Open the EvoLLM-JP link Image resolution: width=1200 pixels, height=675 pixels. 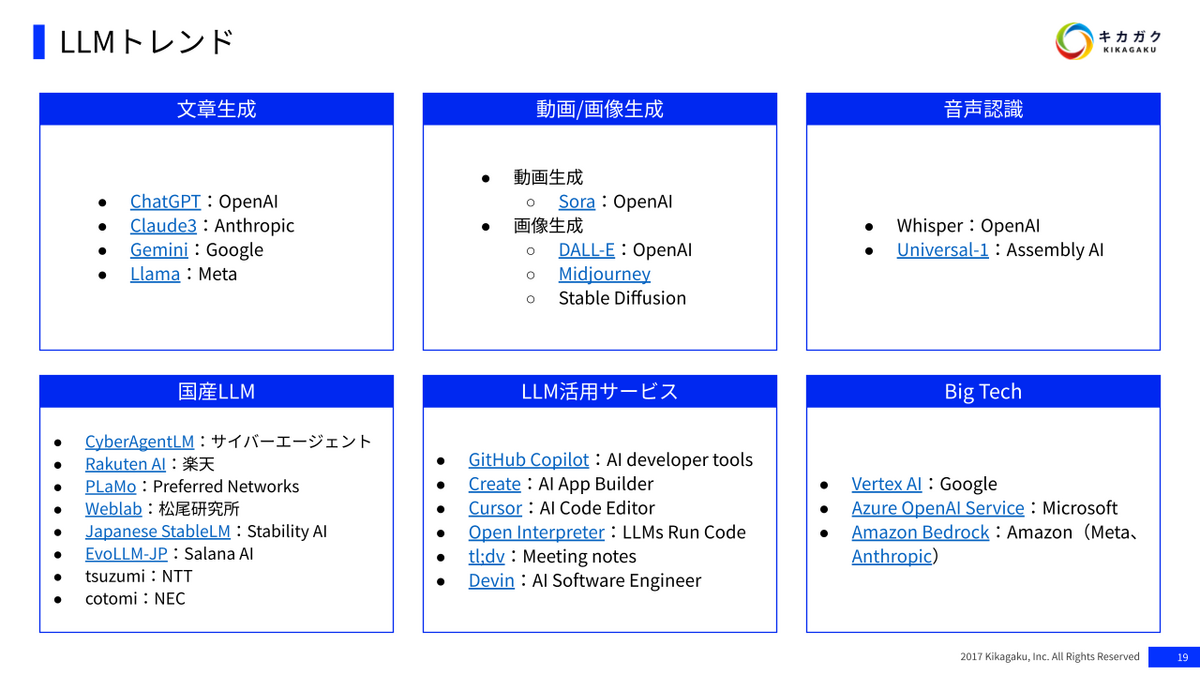click(126, 554)
